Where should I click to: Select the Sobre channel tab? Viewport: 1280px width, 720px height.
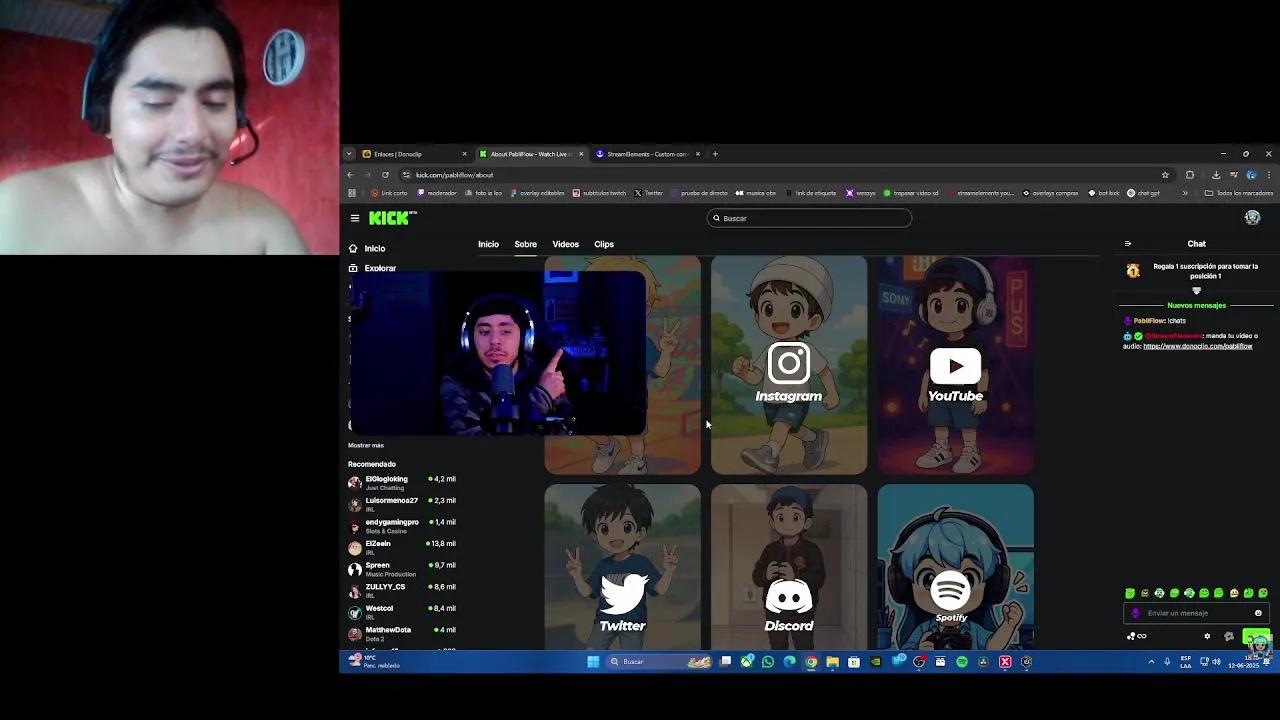(525, 244)
